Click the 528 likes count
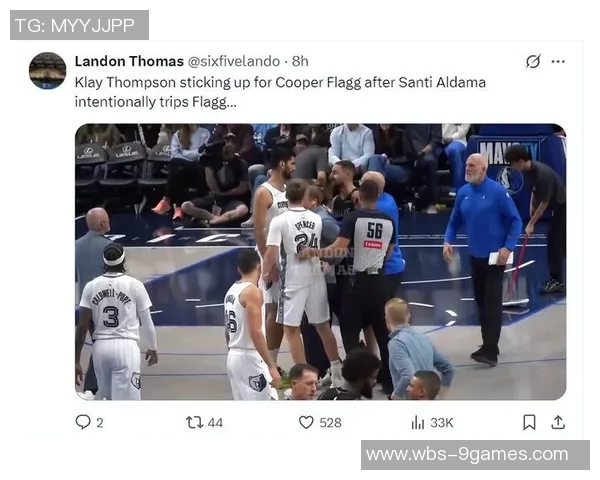 point(331,423)
